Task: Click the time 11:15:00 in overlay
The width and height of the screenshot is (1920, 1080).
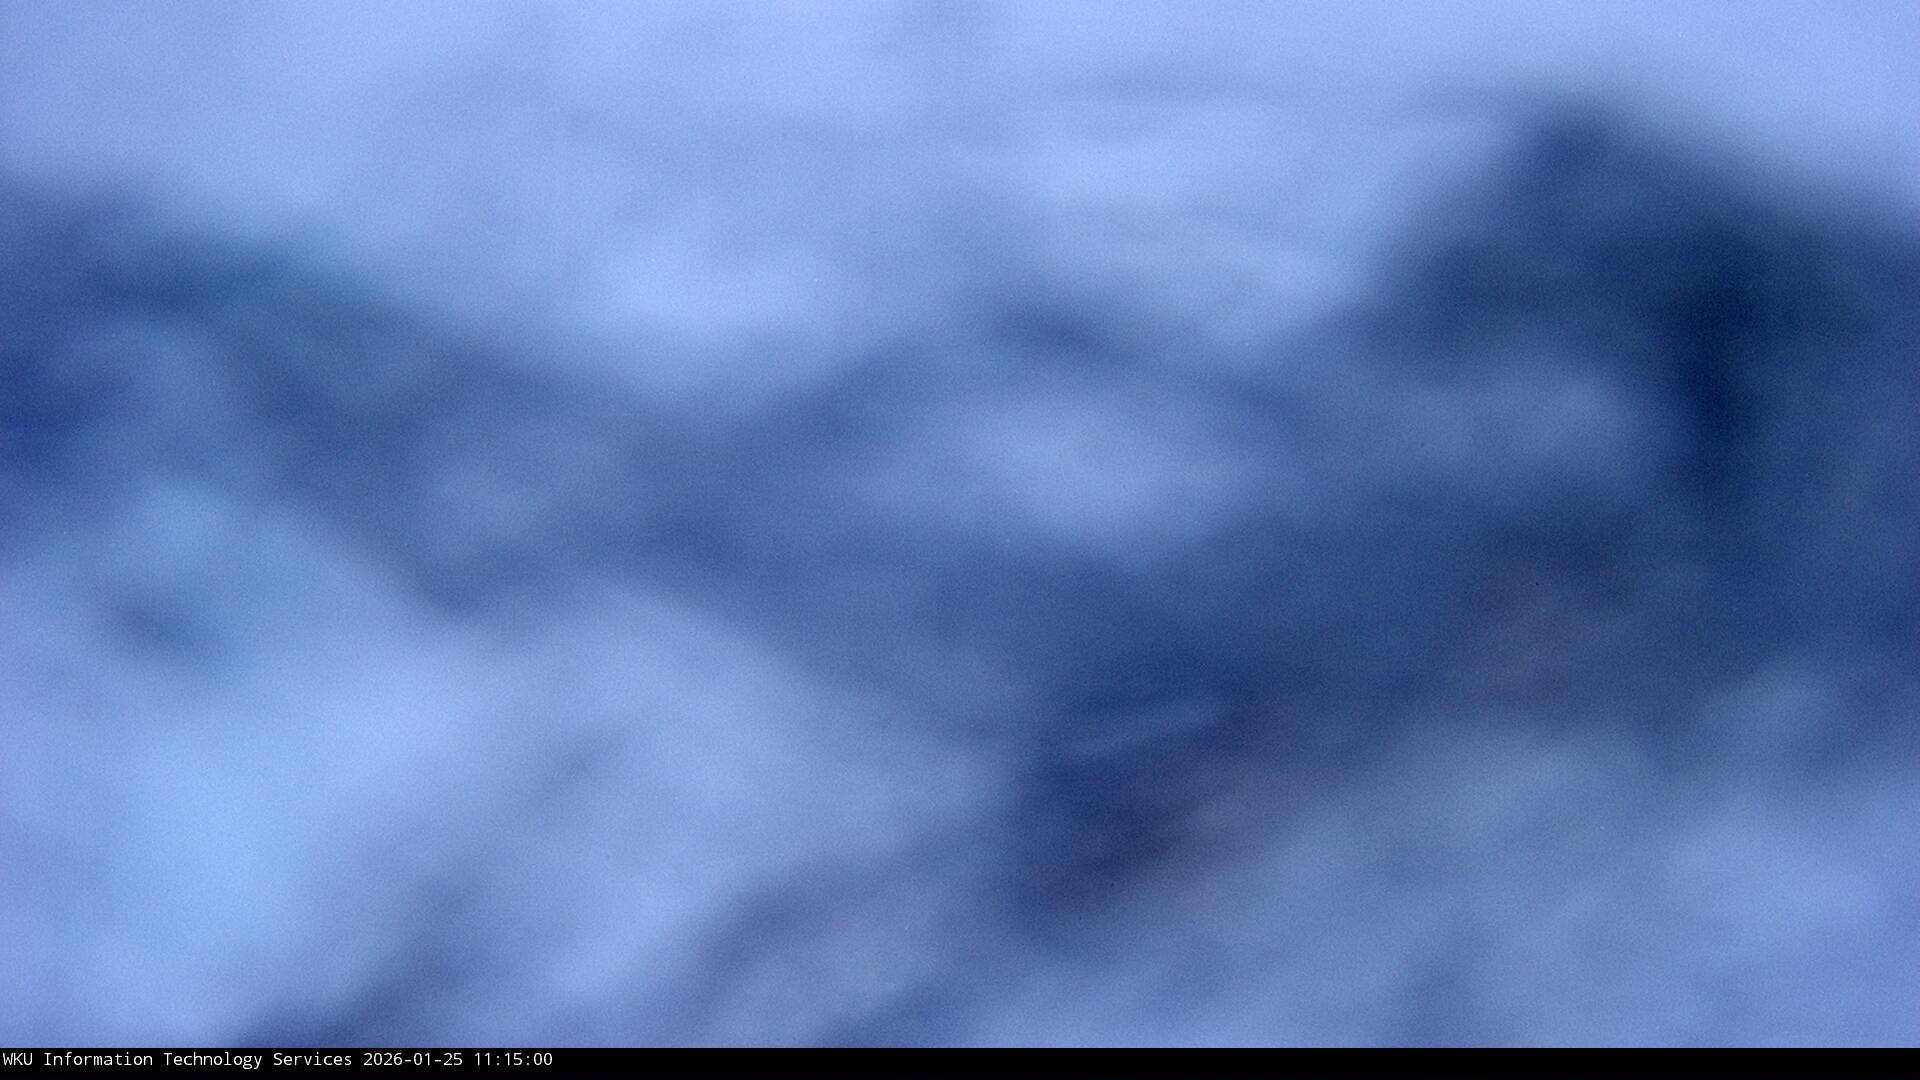Action: (x=512, y=1060)
